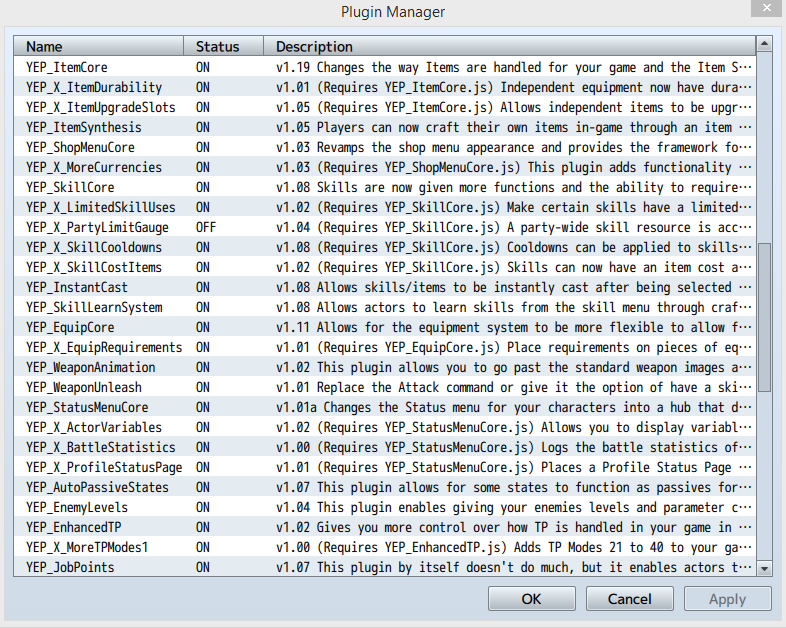Click the Cancel button
The width and height of the screenshot is (786, 628).
point(630,599)
